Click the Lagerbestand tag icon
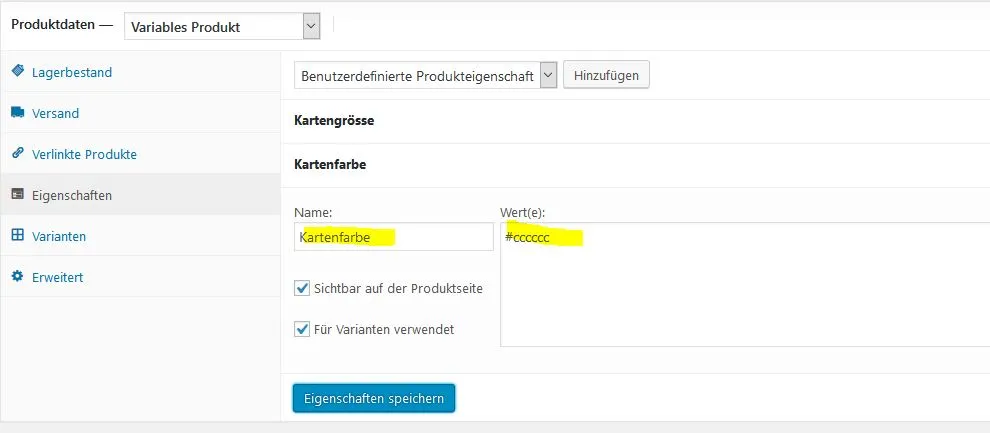Viewport: 990px width, 433px height. [x=18, y=71]
